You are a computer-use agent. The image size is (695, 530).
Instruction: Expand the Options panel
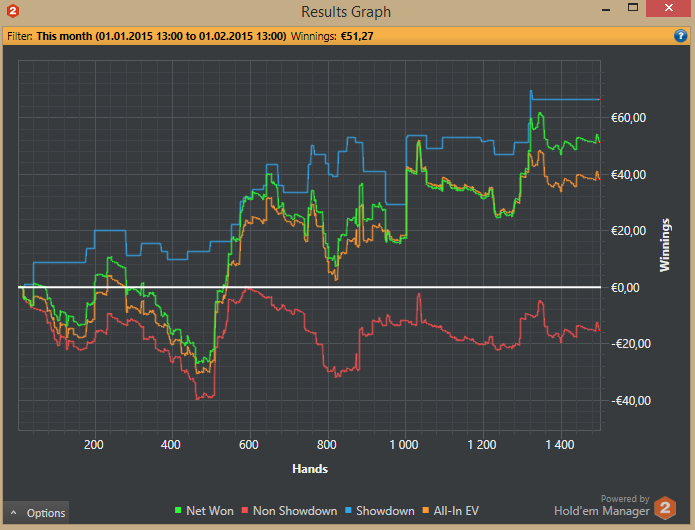pos(36,513)
